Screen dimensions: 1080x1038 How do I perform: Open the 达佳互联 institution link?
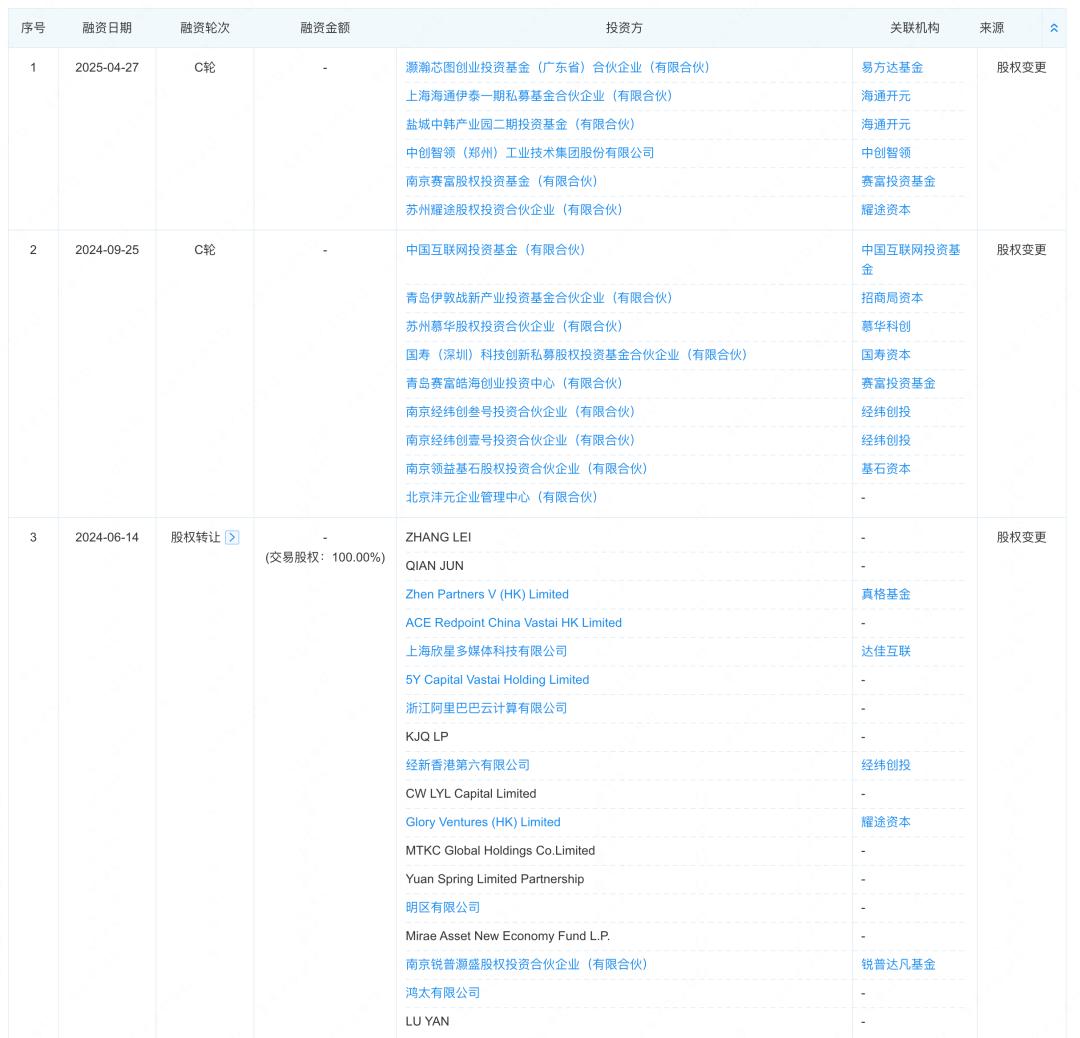click(886, 651)
